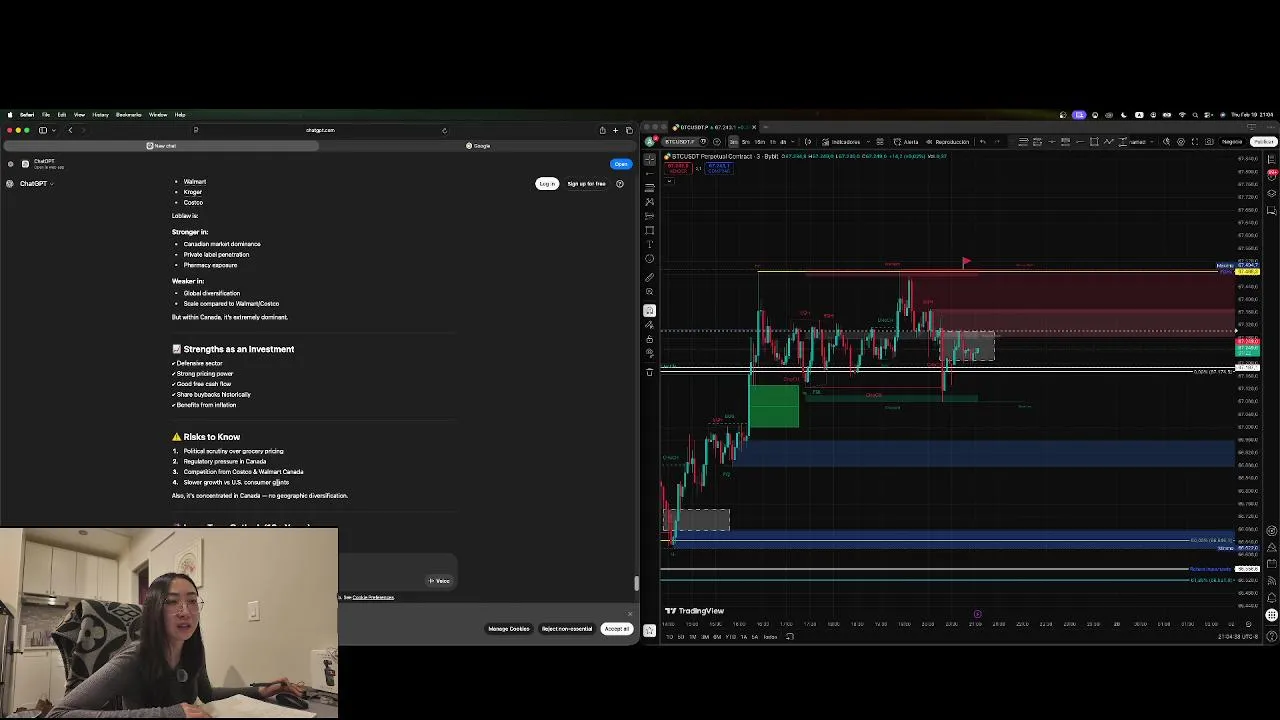1280x720 pixels.
Task: Select the 4h timeframe
Action: tap(783, 142)
